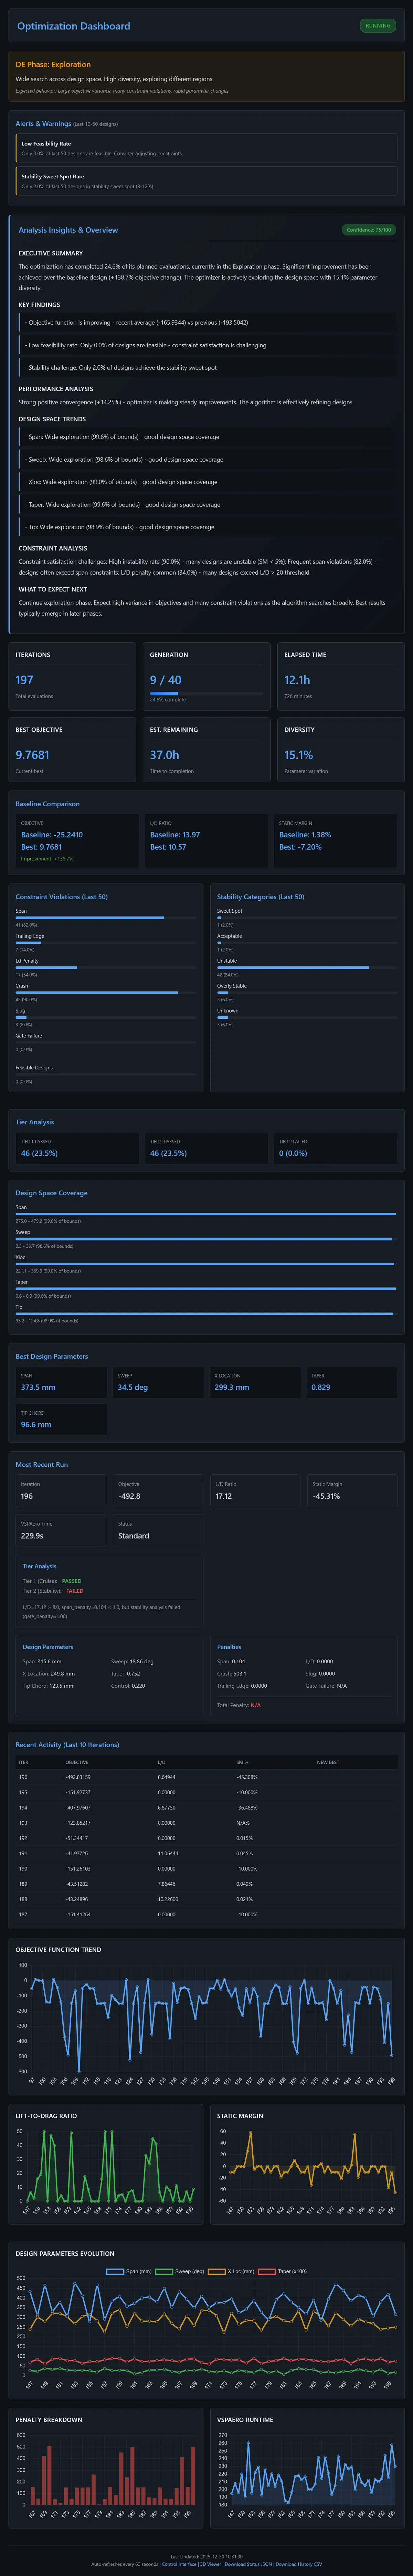Click the static margin Best: -7.20% text
The width and height of the screenshot is (413, 2576).
[x=301, y=847]
